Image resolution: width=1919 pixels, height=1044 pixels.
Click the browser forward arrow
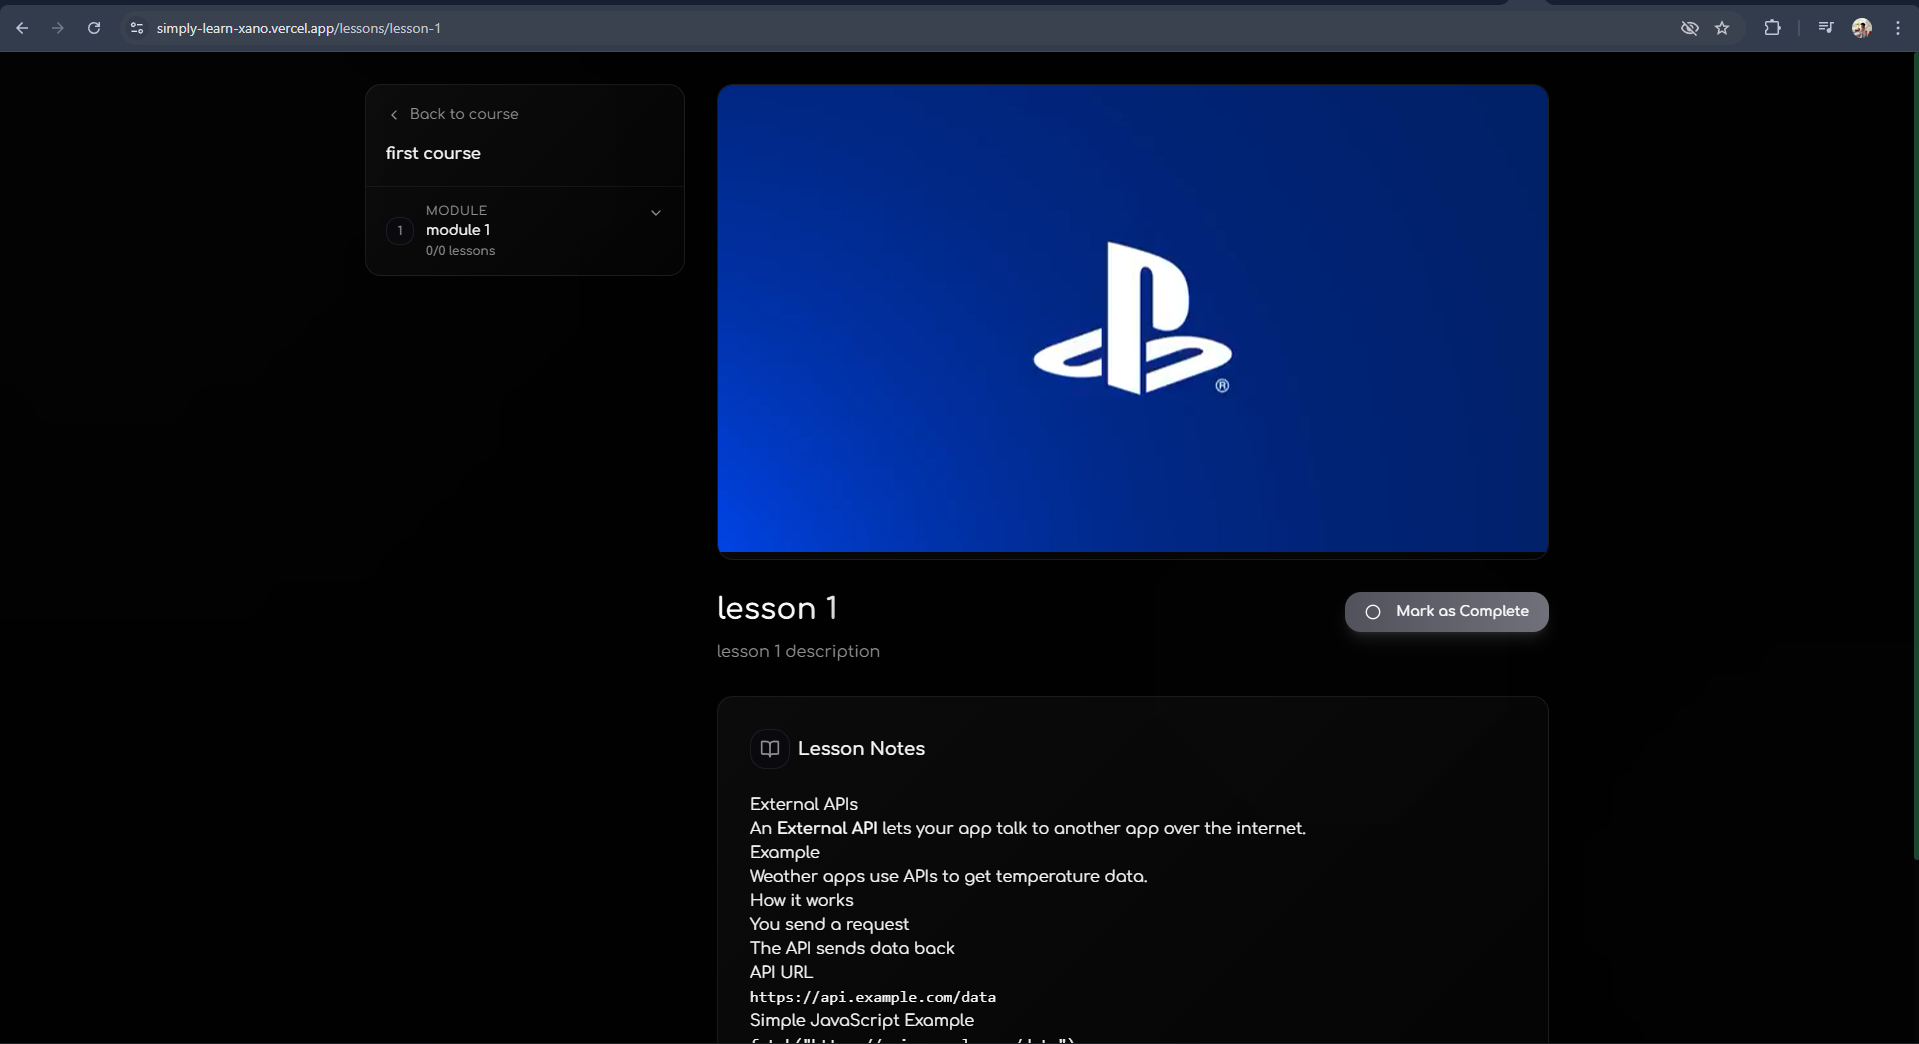(58, 28)
